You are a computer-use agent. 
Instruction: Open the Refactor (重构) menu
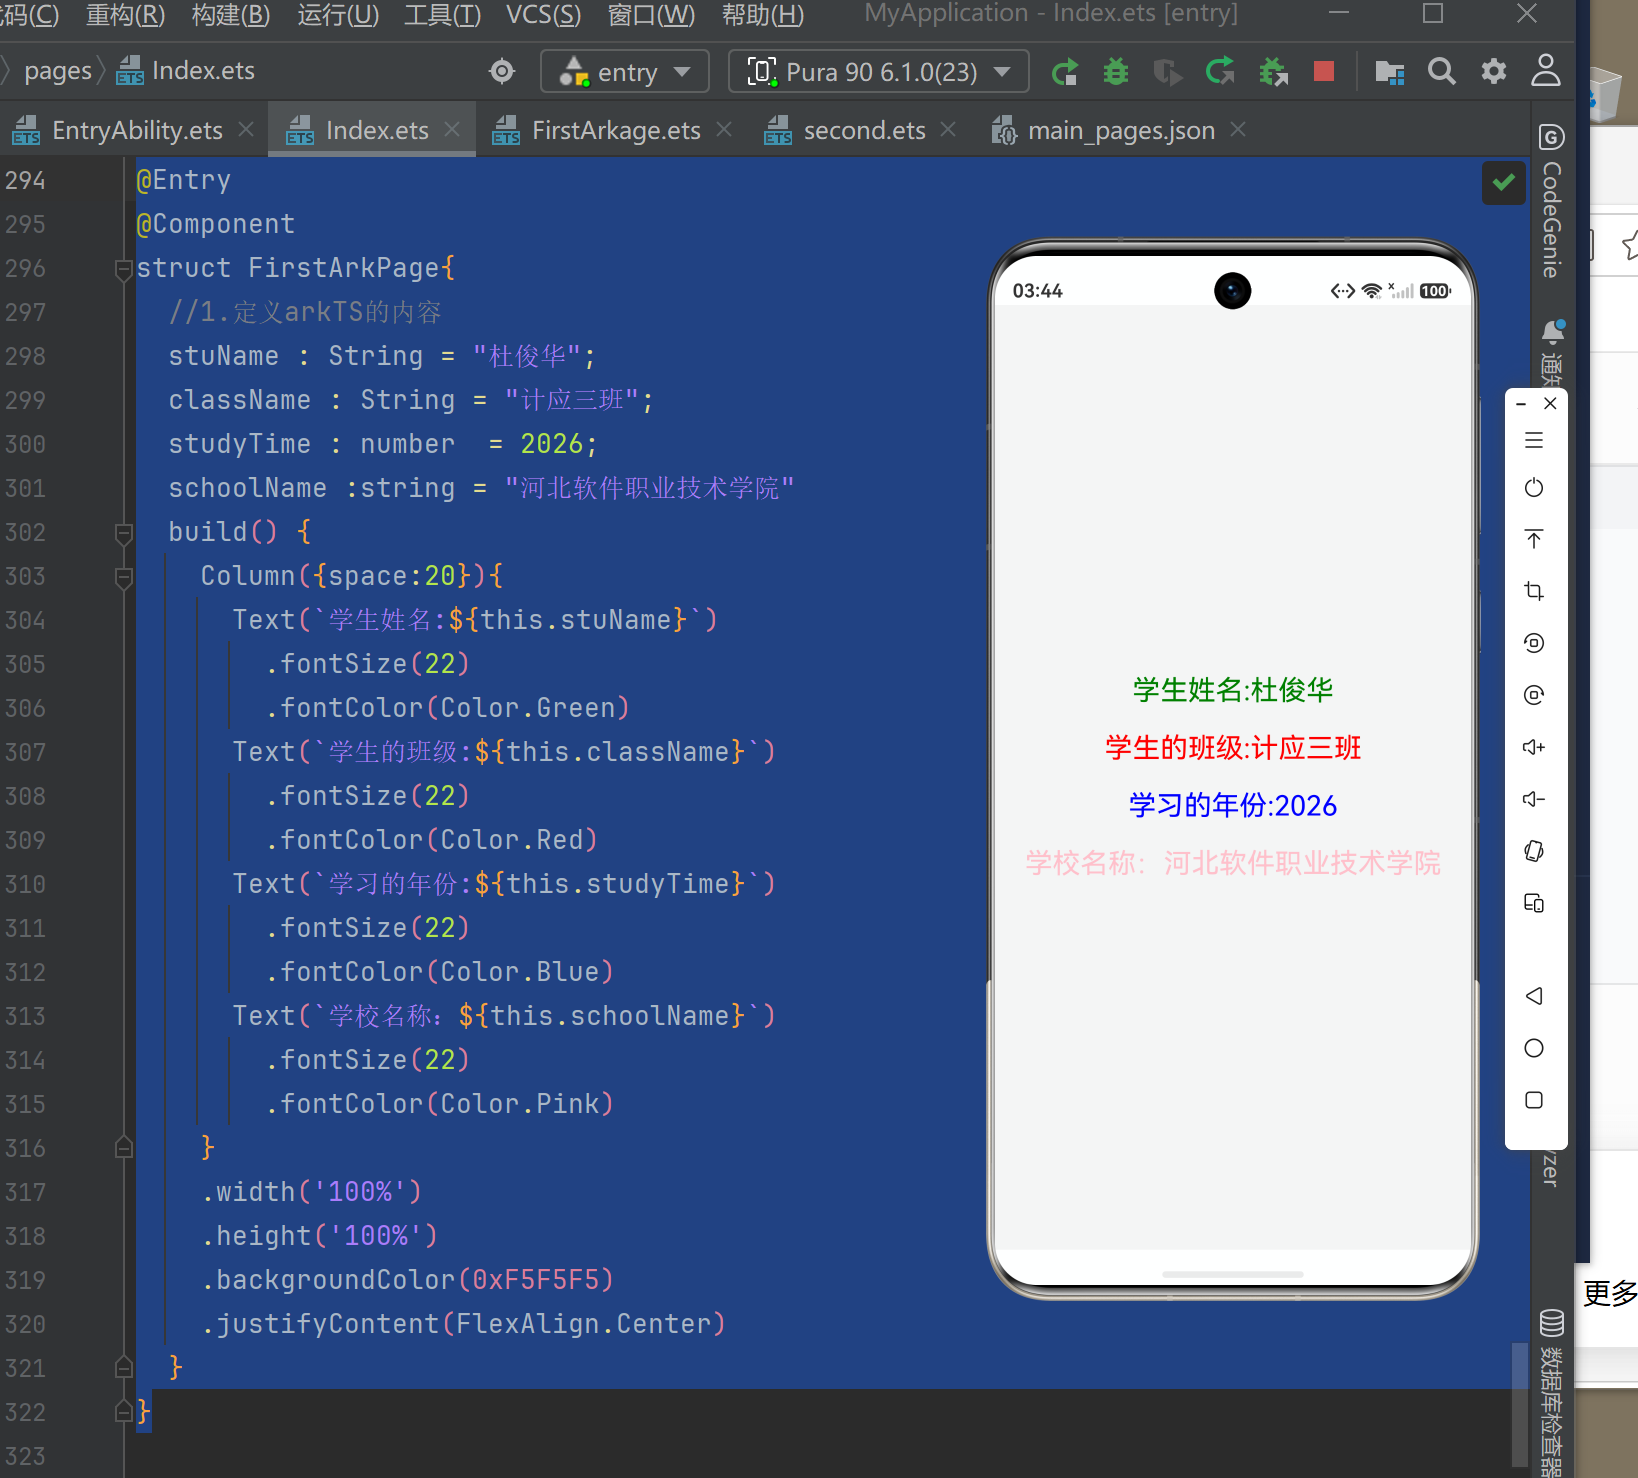pos(126,15)
